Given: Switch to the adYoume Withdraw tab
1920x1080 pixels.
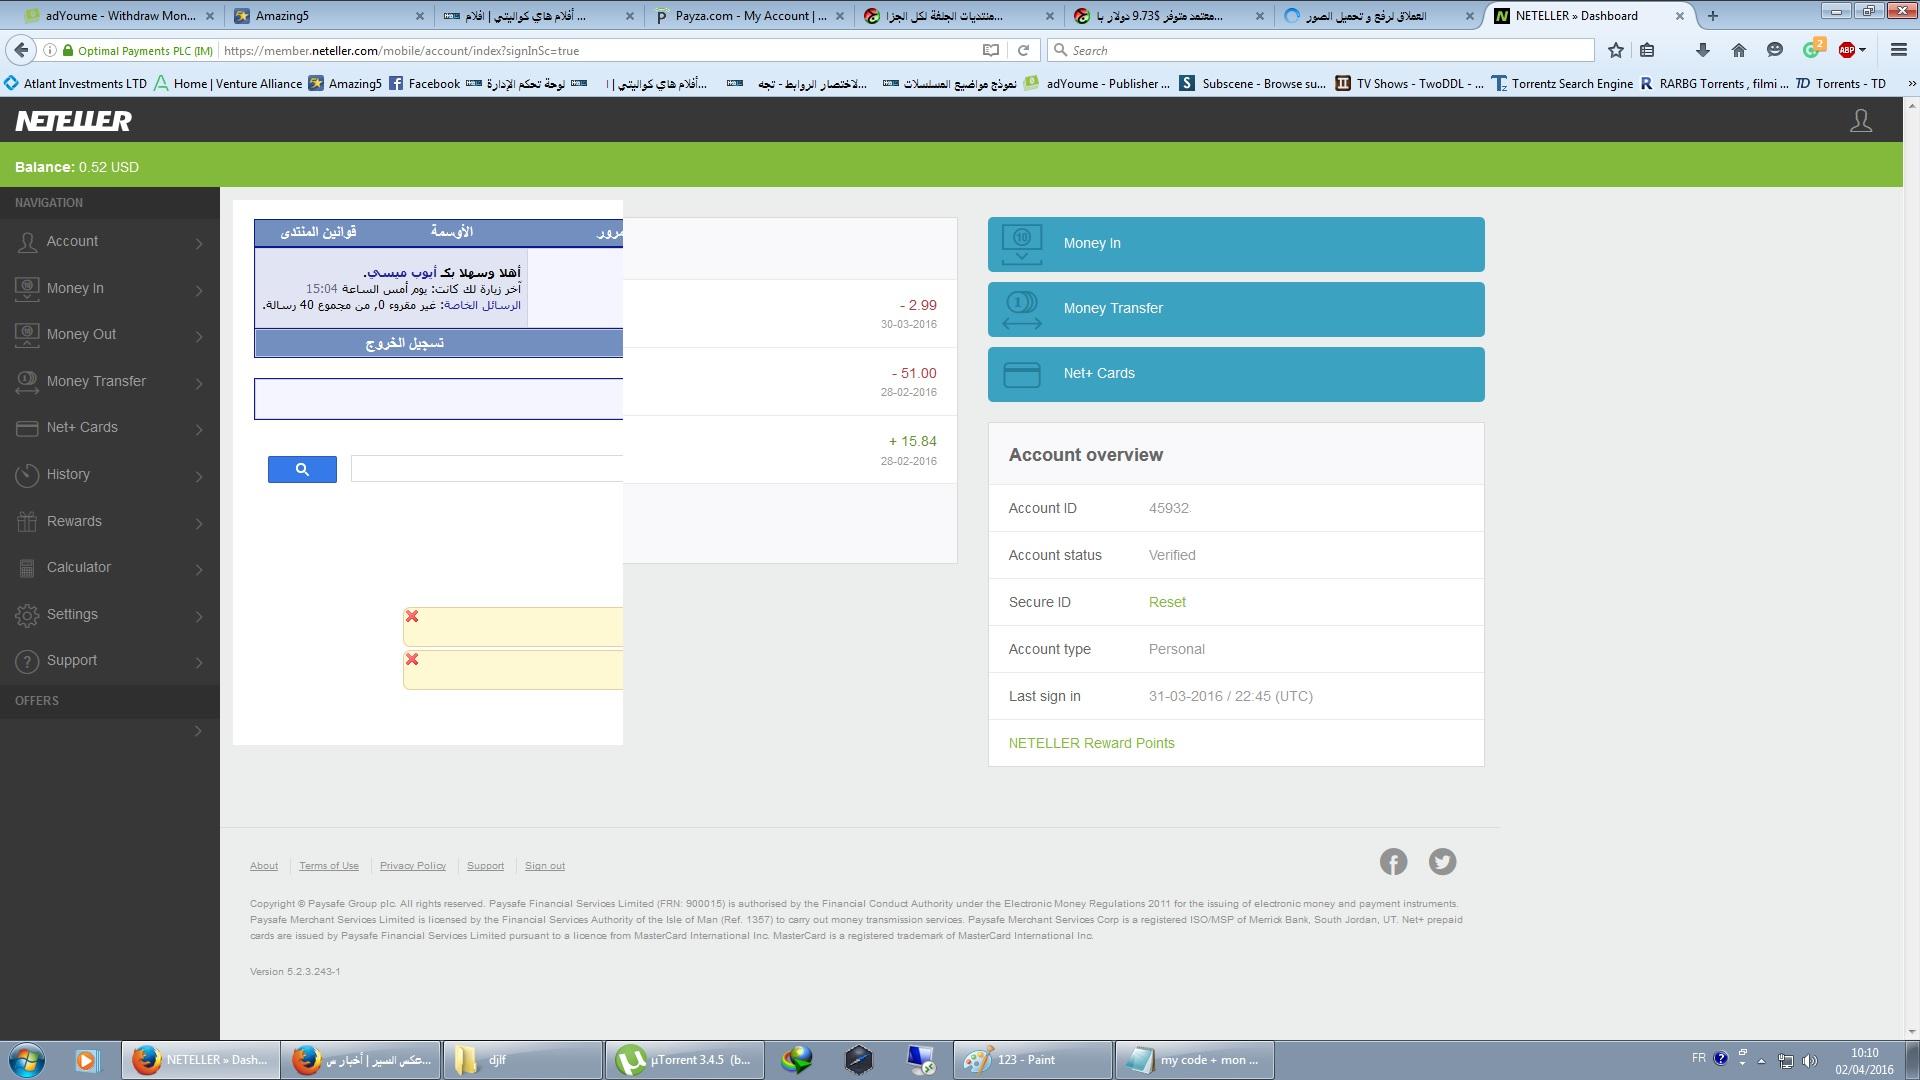Looking at the screenshot, I should pyautogui.click(x=118, y=15).
